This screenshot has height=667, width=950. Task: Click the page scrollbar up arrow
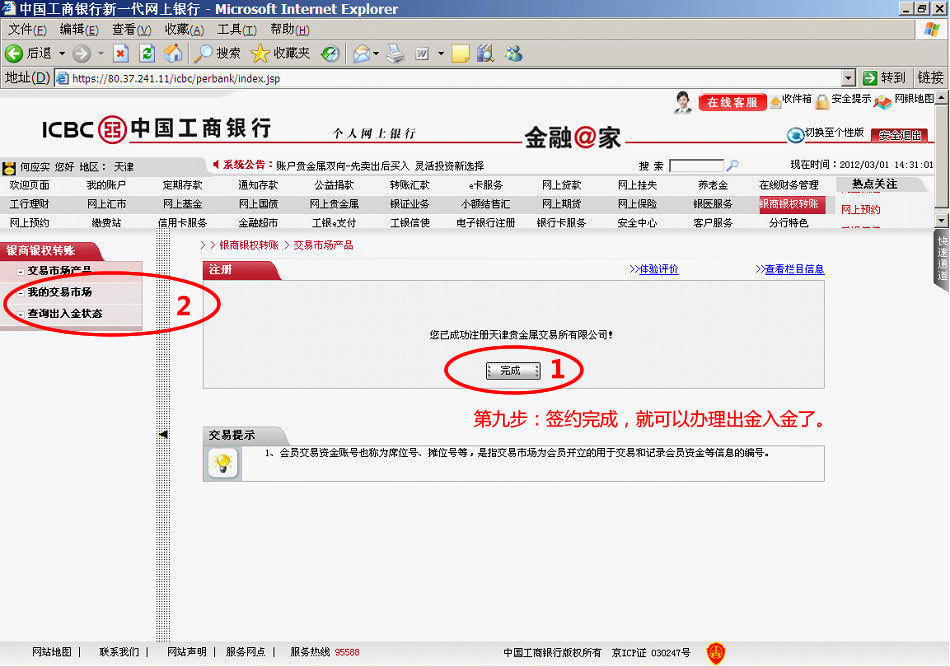point(941,98)
